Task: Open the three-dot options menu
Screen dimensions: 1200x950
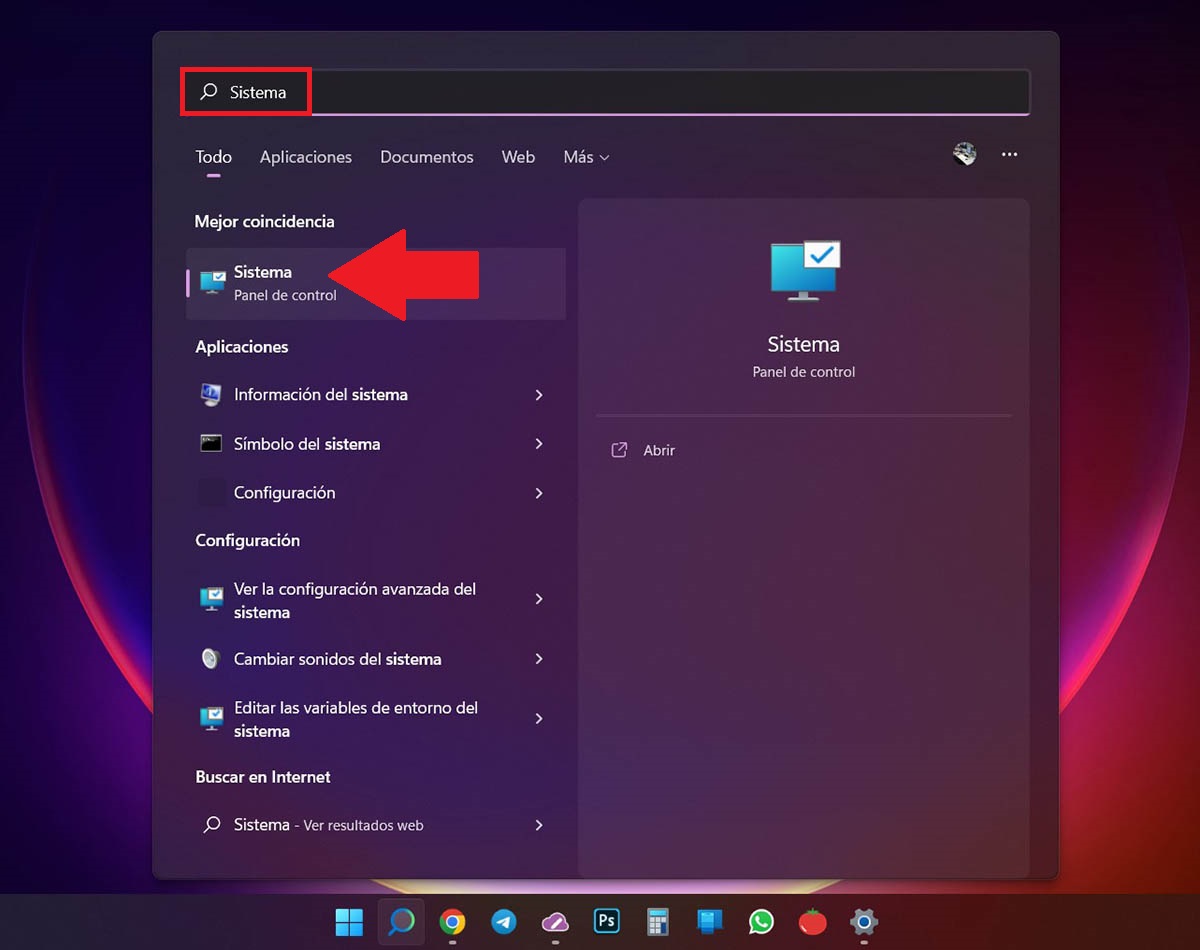Action: (1009, 154)
